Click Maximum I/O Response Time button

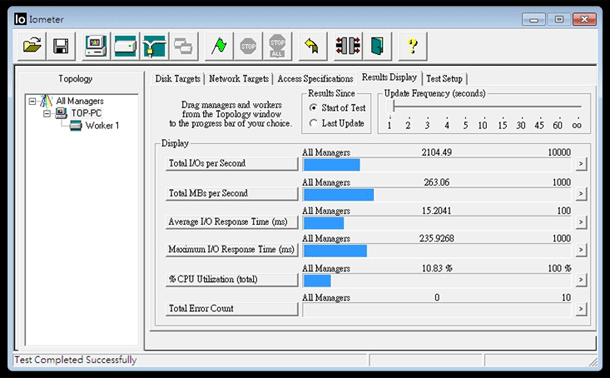click(232, 250)
